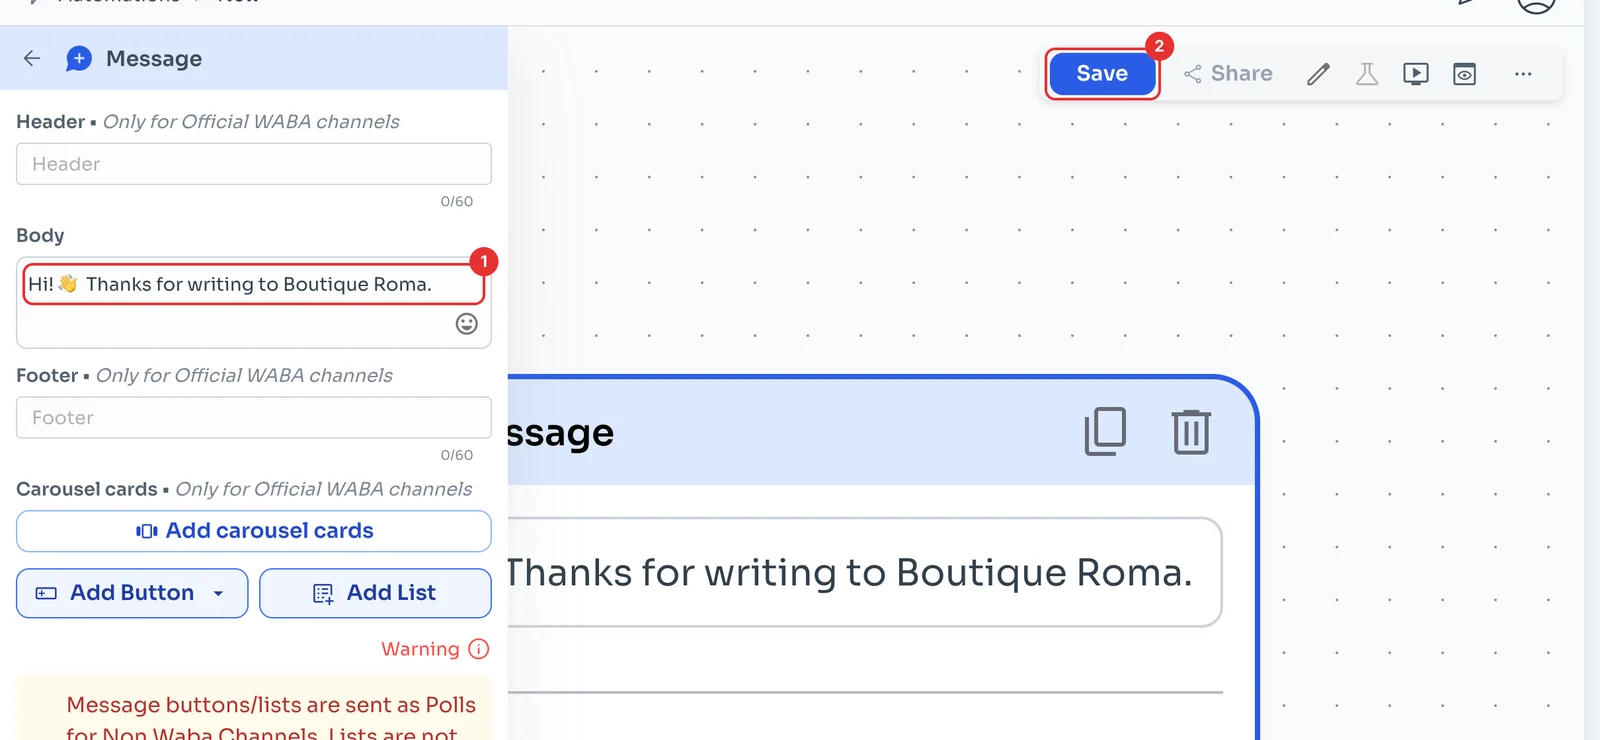Click the Body field label
The height and width of the screenshot is (740, 1600).
pos(40,236)
